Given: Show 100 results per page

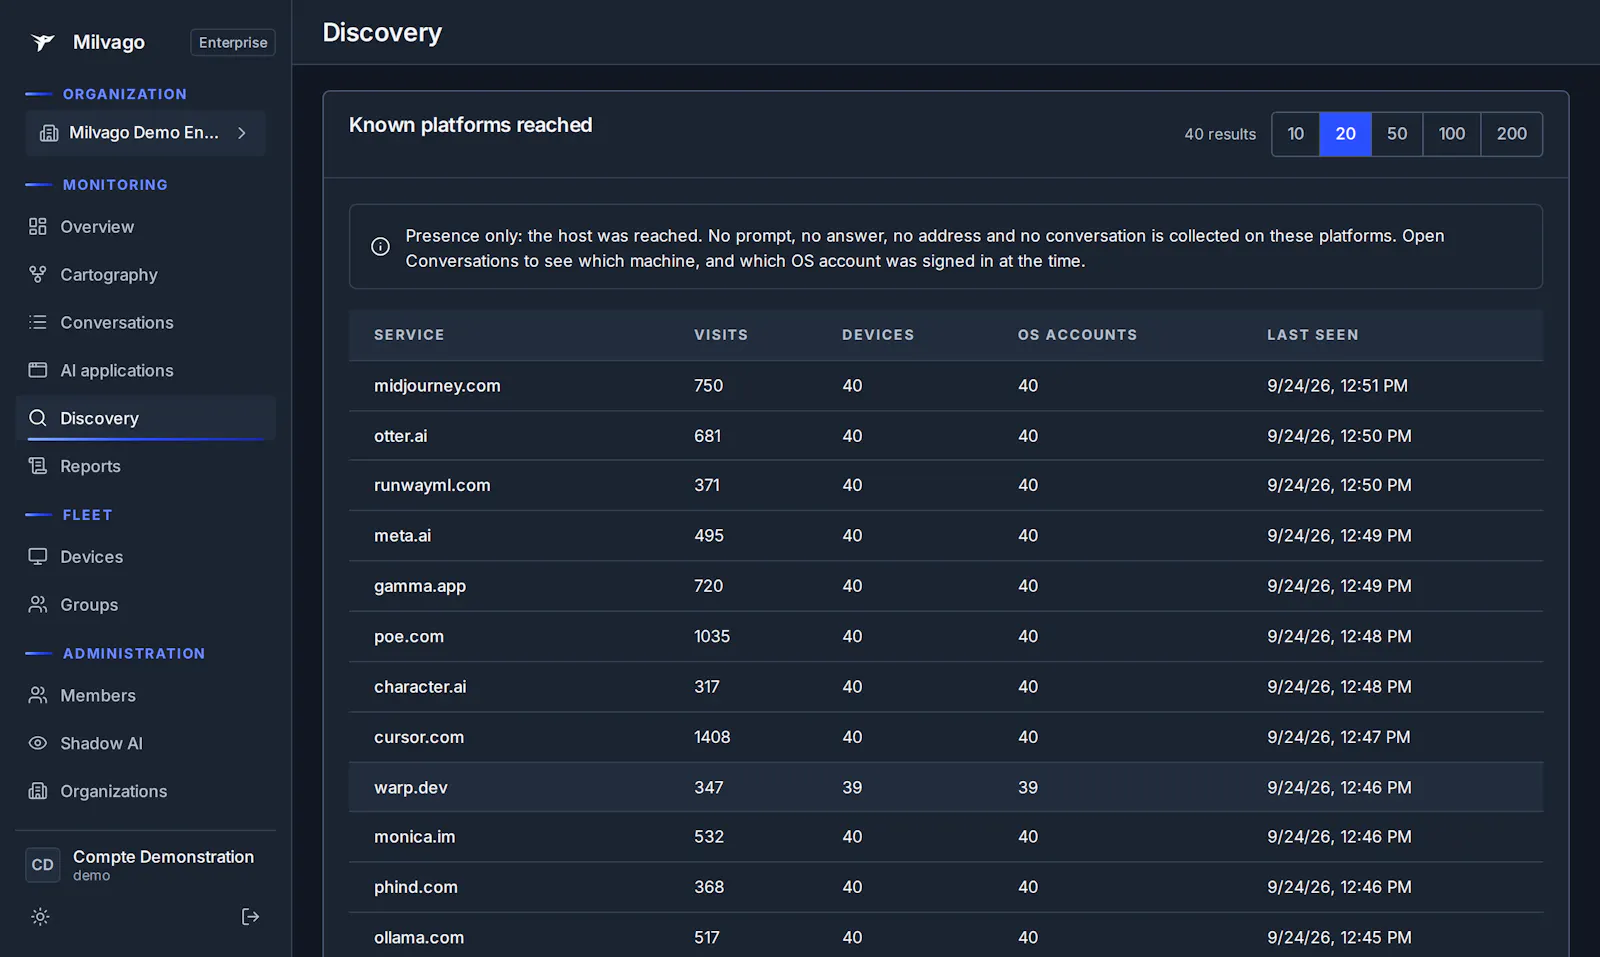Looking at the screenshot, I should [x=1452, y=134].
